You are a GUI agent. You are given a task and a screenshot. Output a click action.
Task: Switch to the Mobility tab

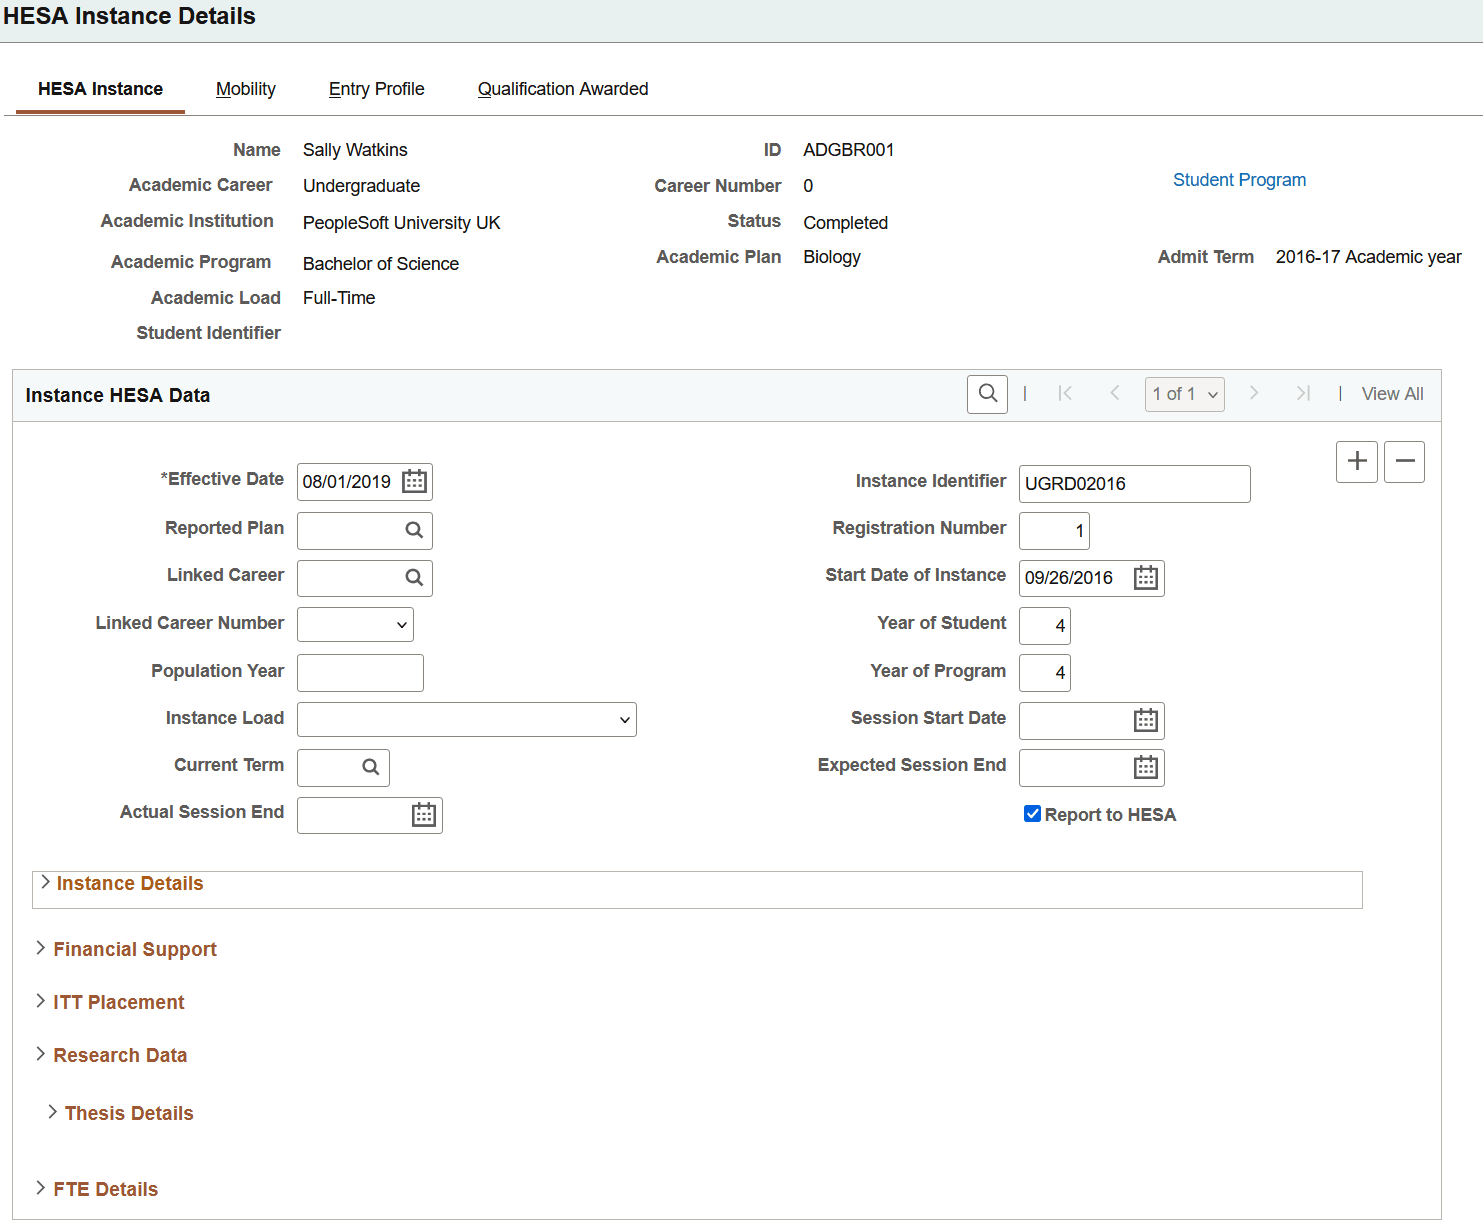[246, 89]
